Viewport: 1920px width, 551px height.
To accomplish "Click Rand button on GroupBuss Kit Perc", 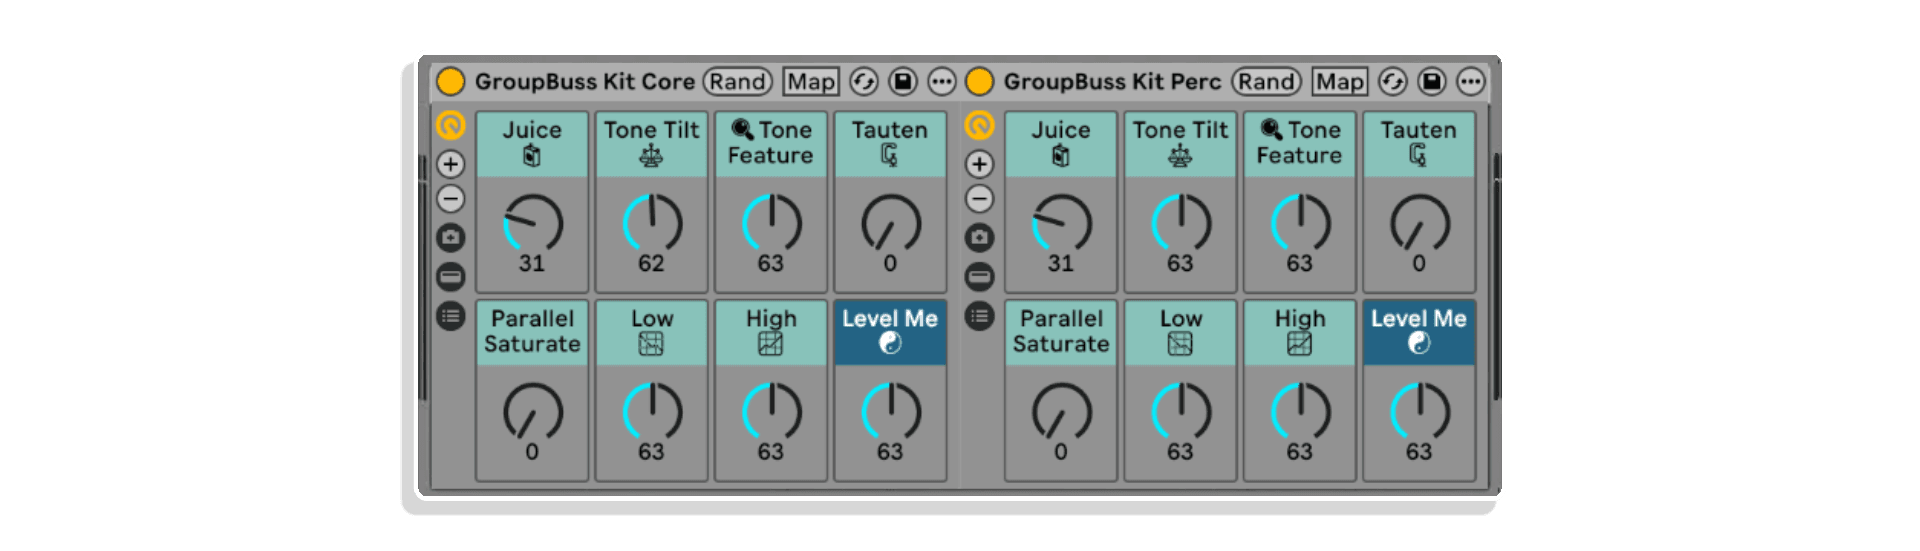I will [1267, 81].
